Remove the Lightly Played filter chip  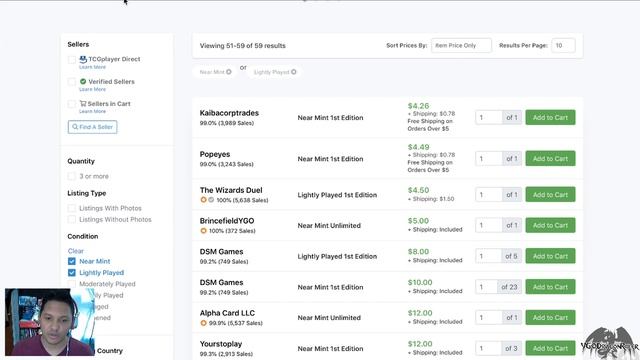[x=293, y=72]
